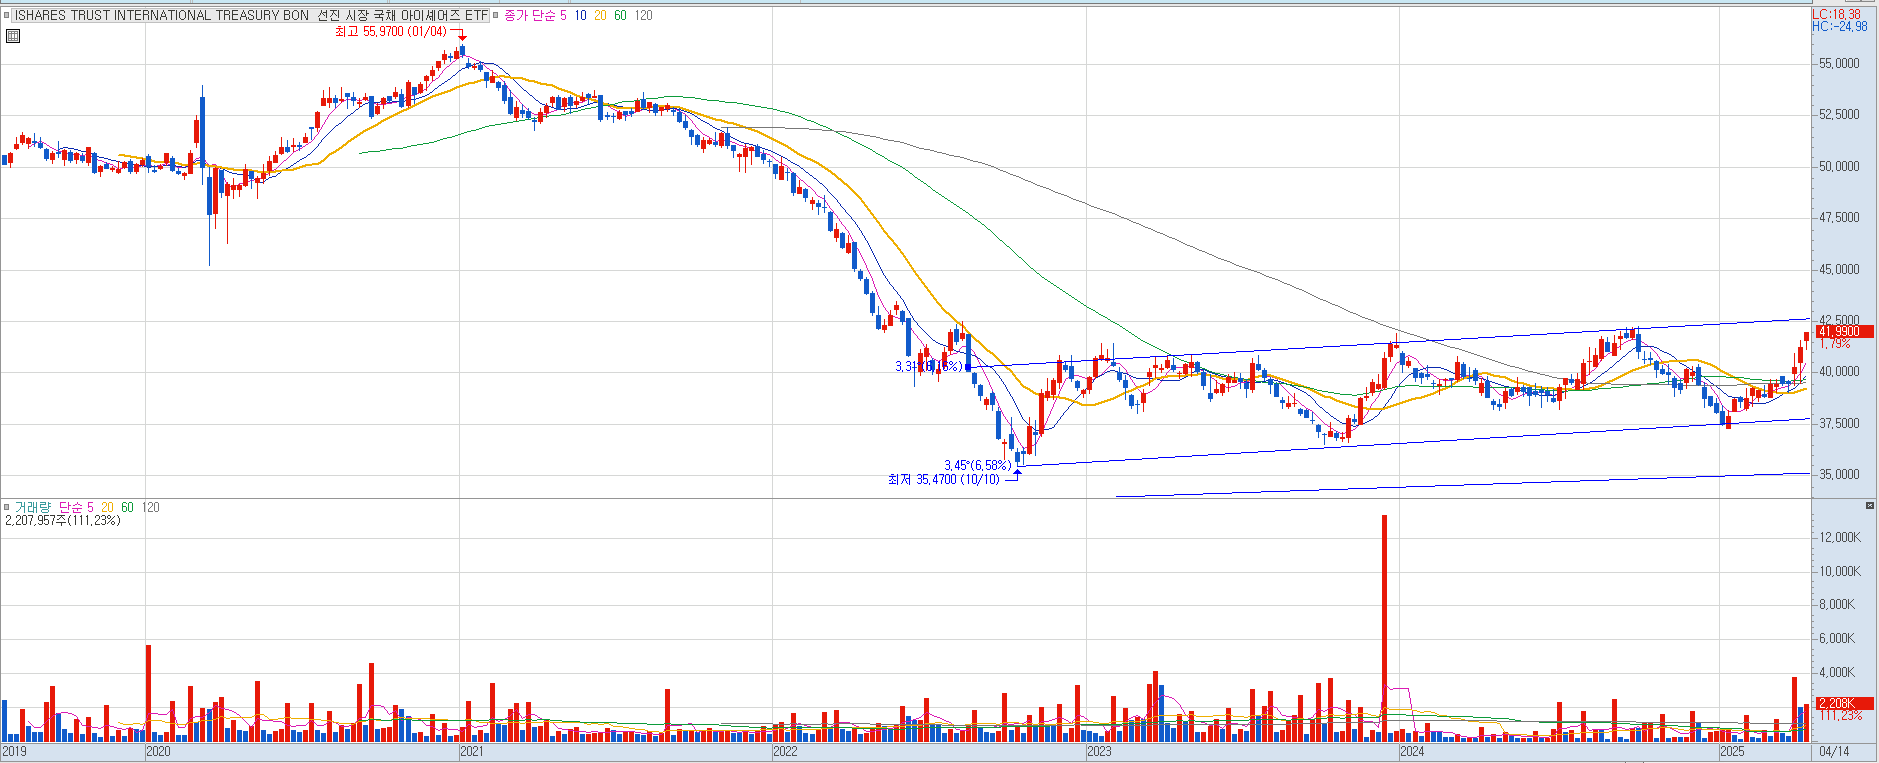Click the square marker before 거래량

(x=6, y=507)
